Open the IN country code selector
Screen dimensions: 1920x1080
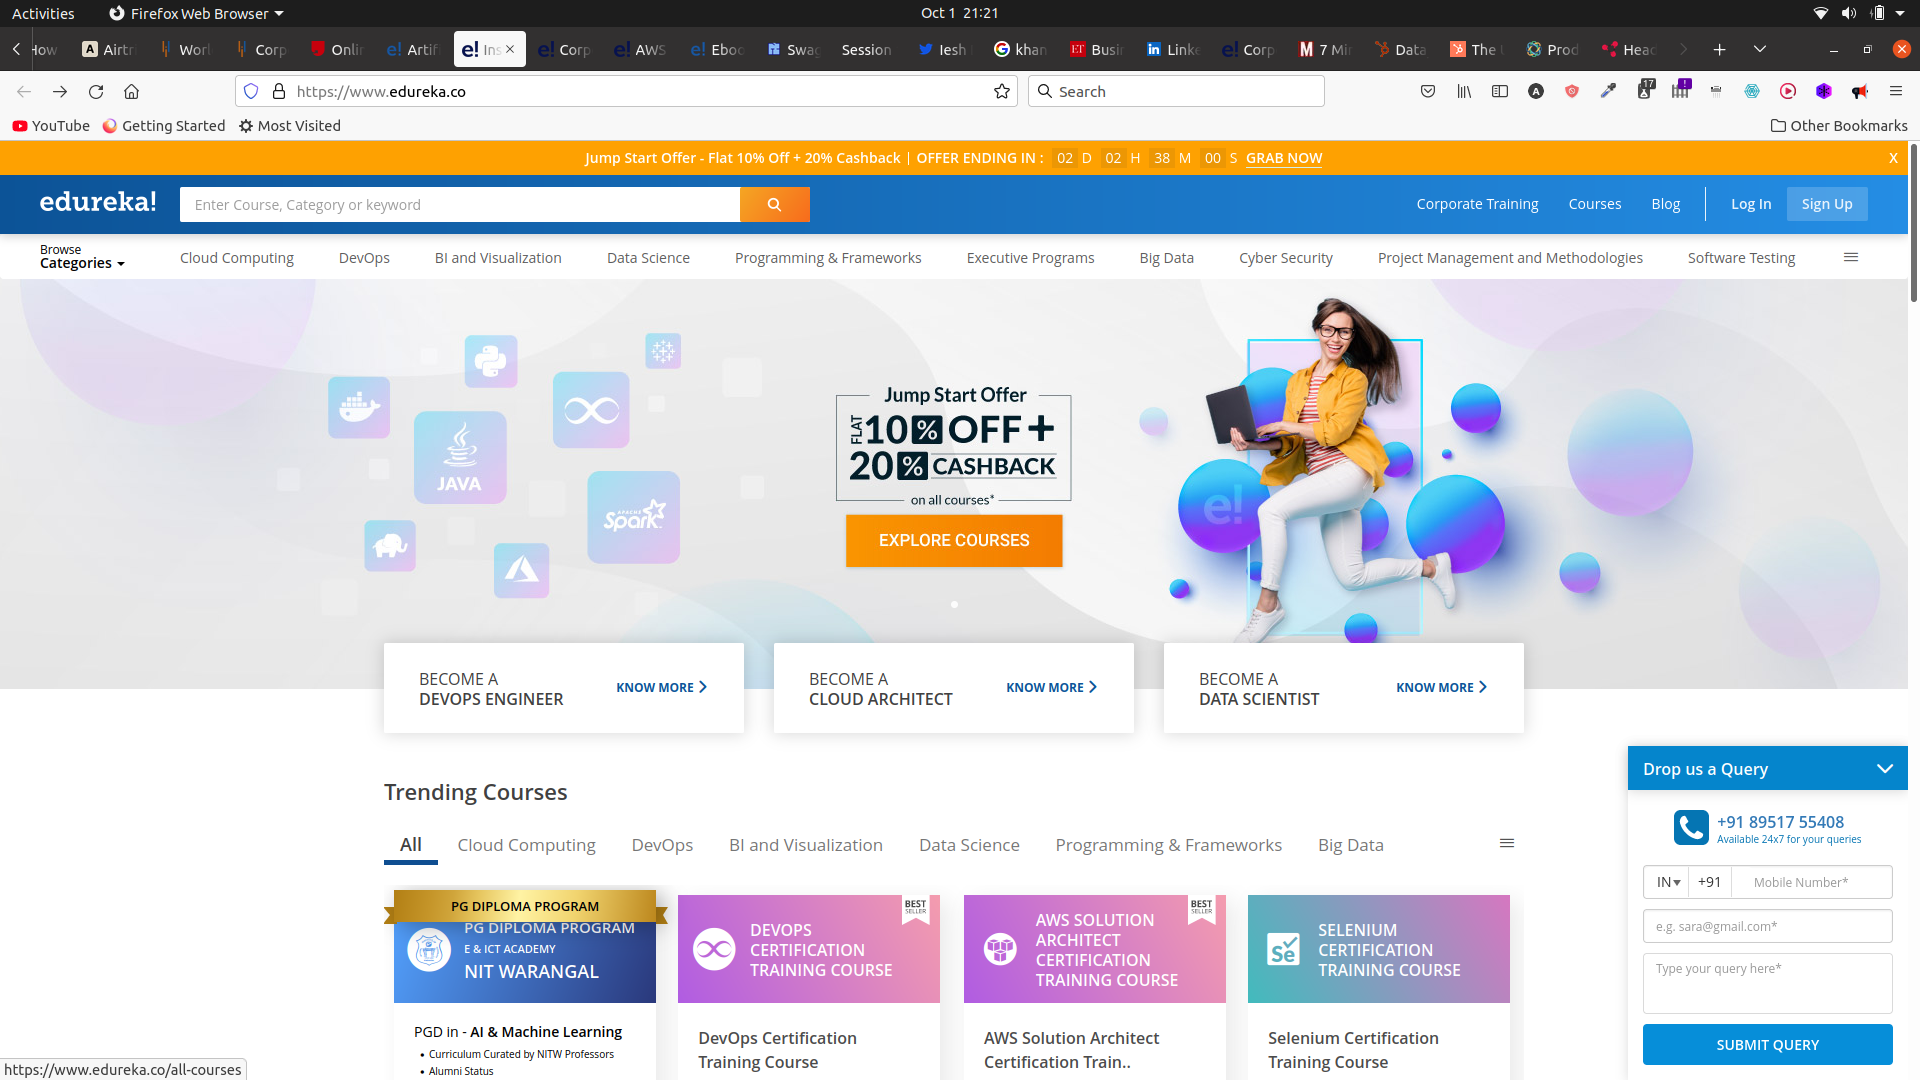point(1666,881)
